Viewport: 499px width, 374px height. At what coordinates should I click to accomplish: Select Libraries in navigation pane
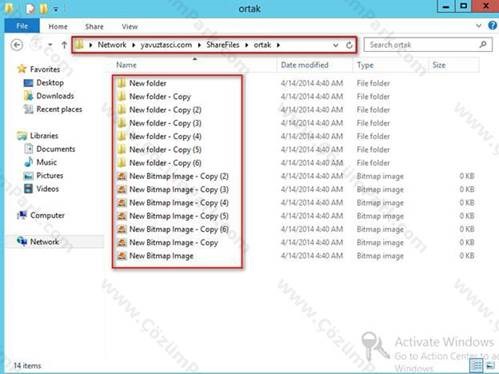click(x=44, y=136)
